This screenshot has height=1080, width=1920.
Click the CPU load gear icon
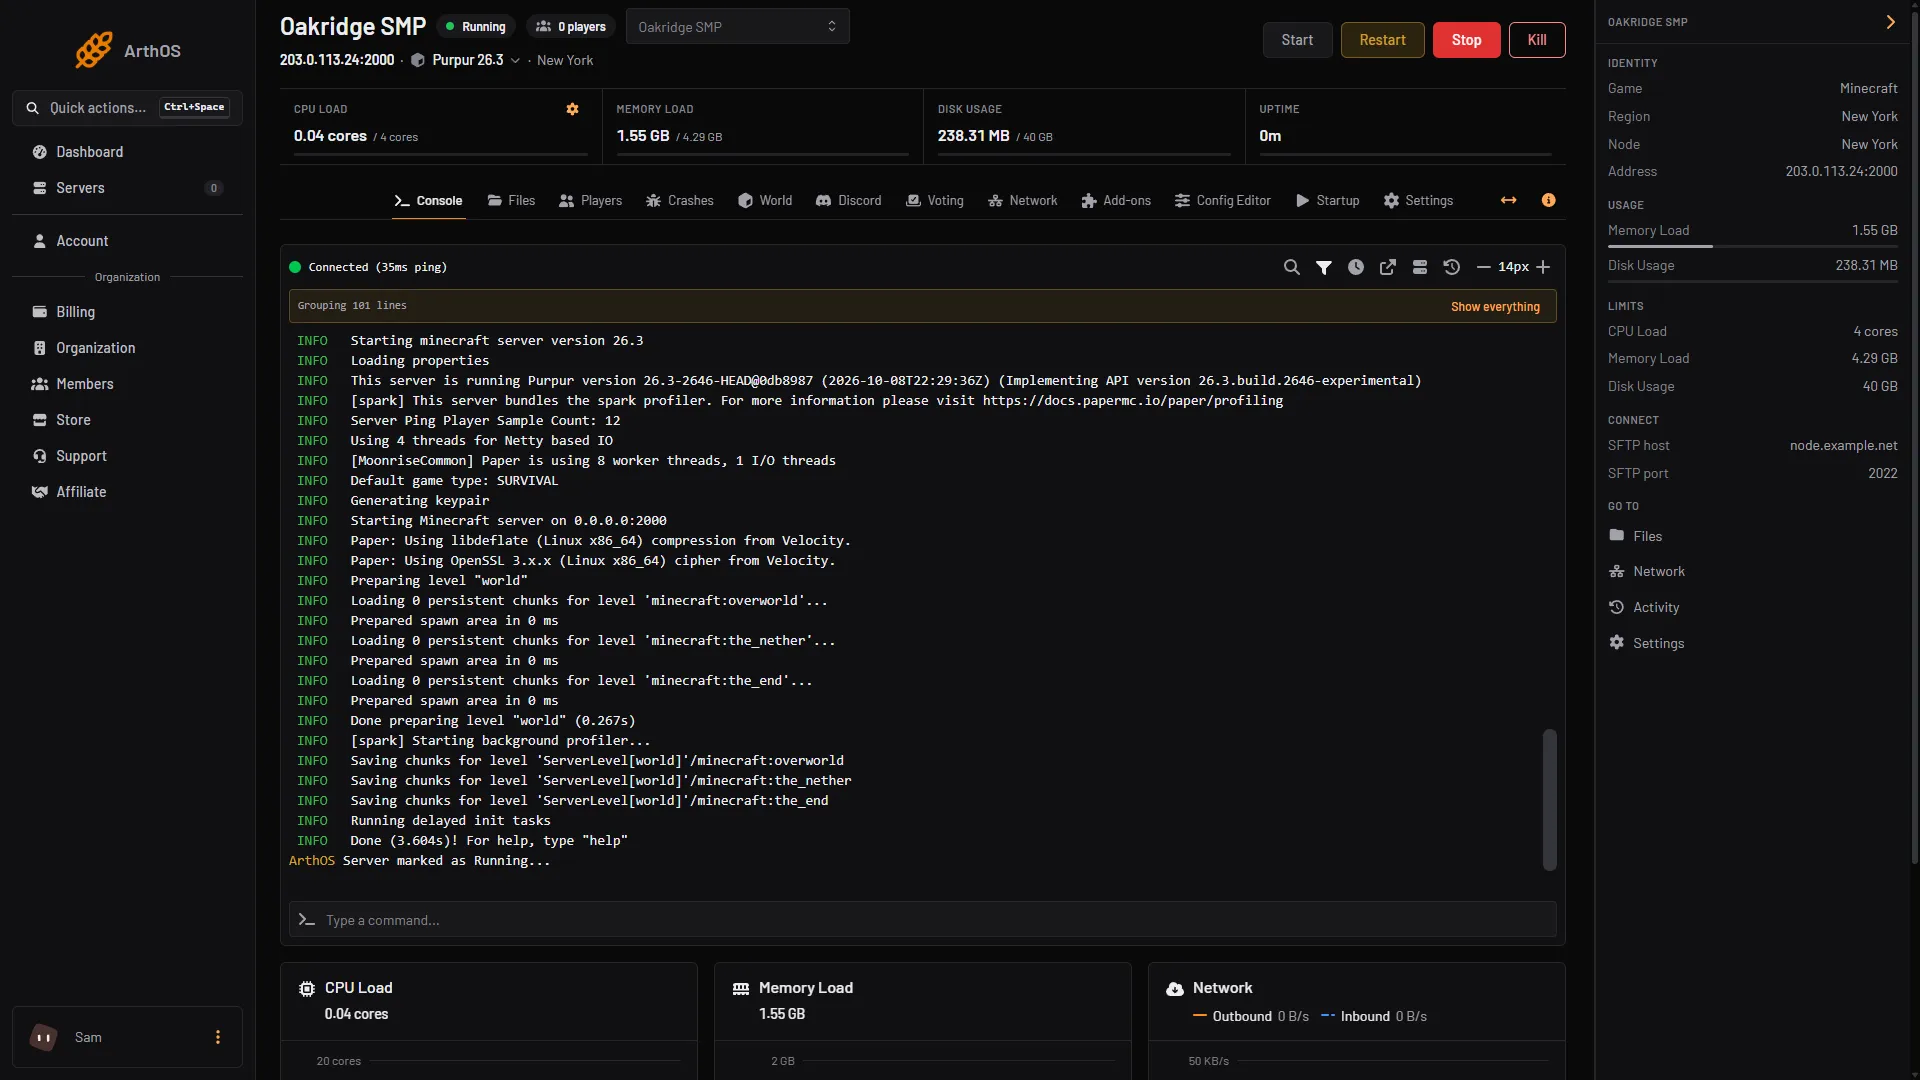tap(573, 109)
